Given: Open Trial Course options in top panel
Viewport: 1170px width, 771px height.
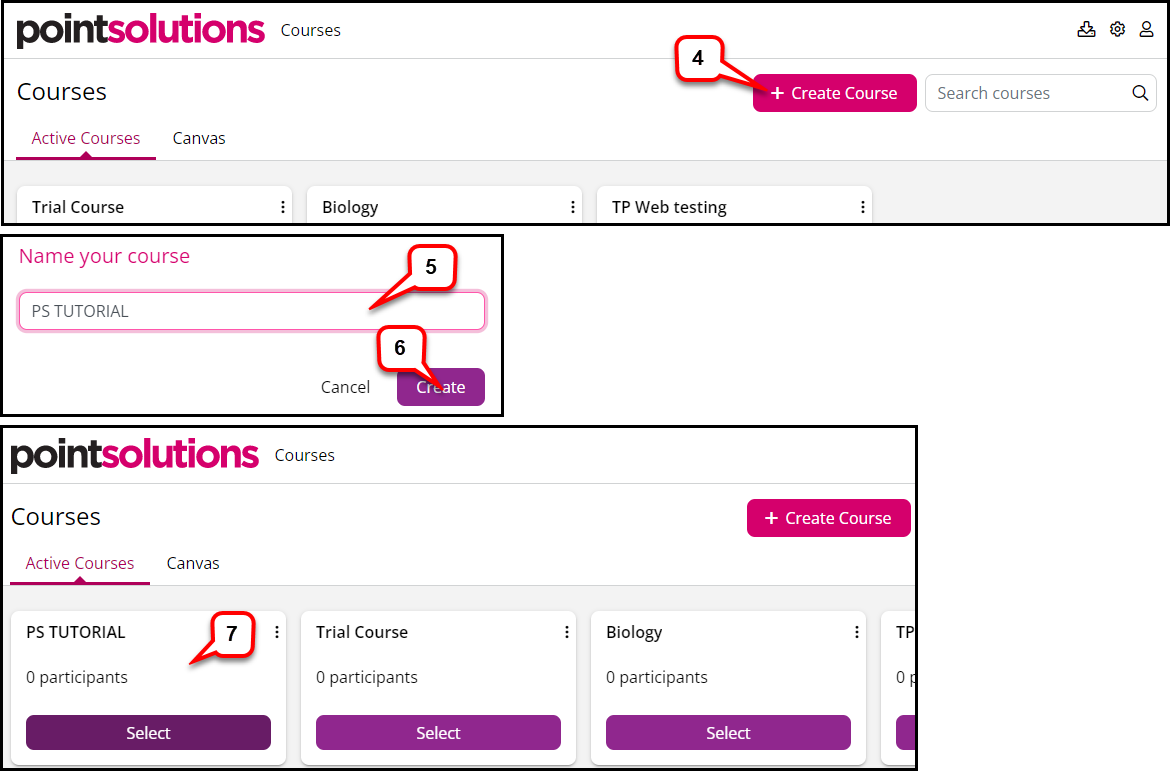Looking at the screenshot, I should click(283, 207).
